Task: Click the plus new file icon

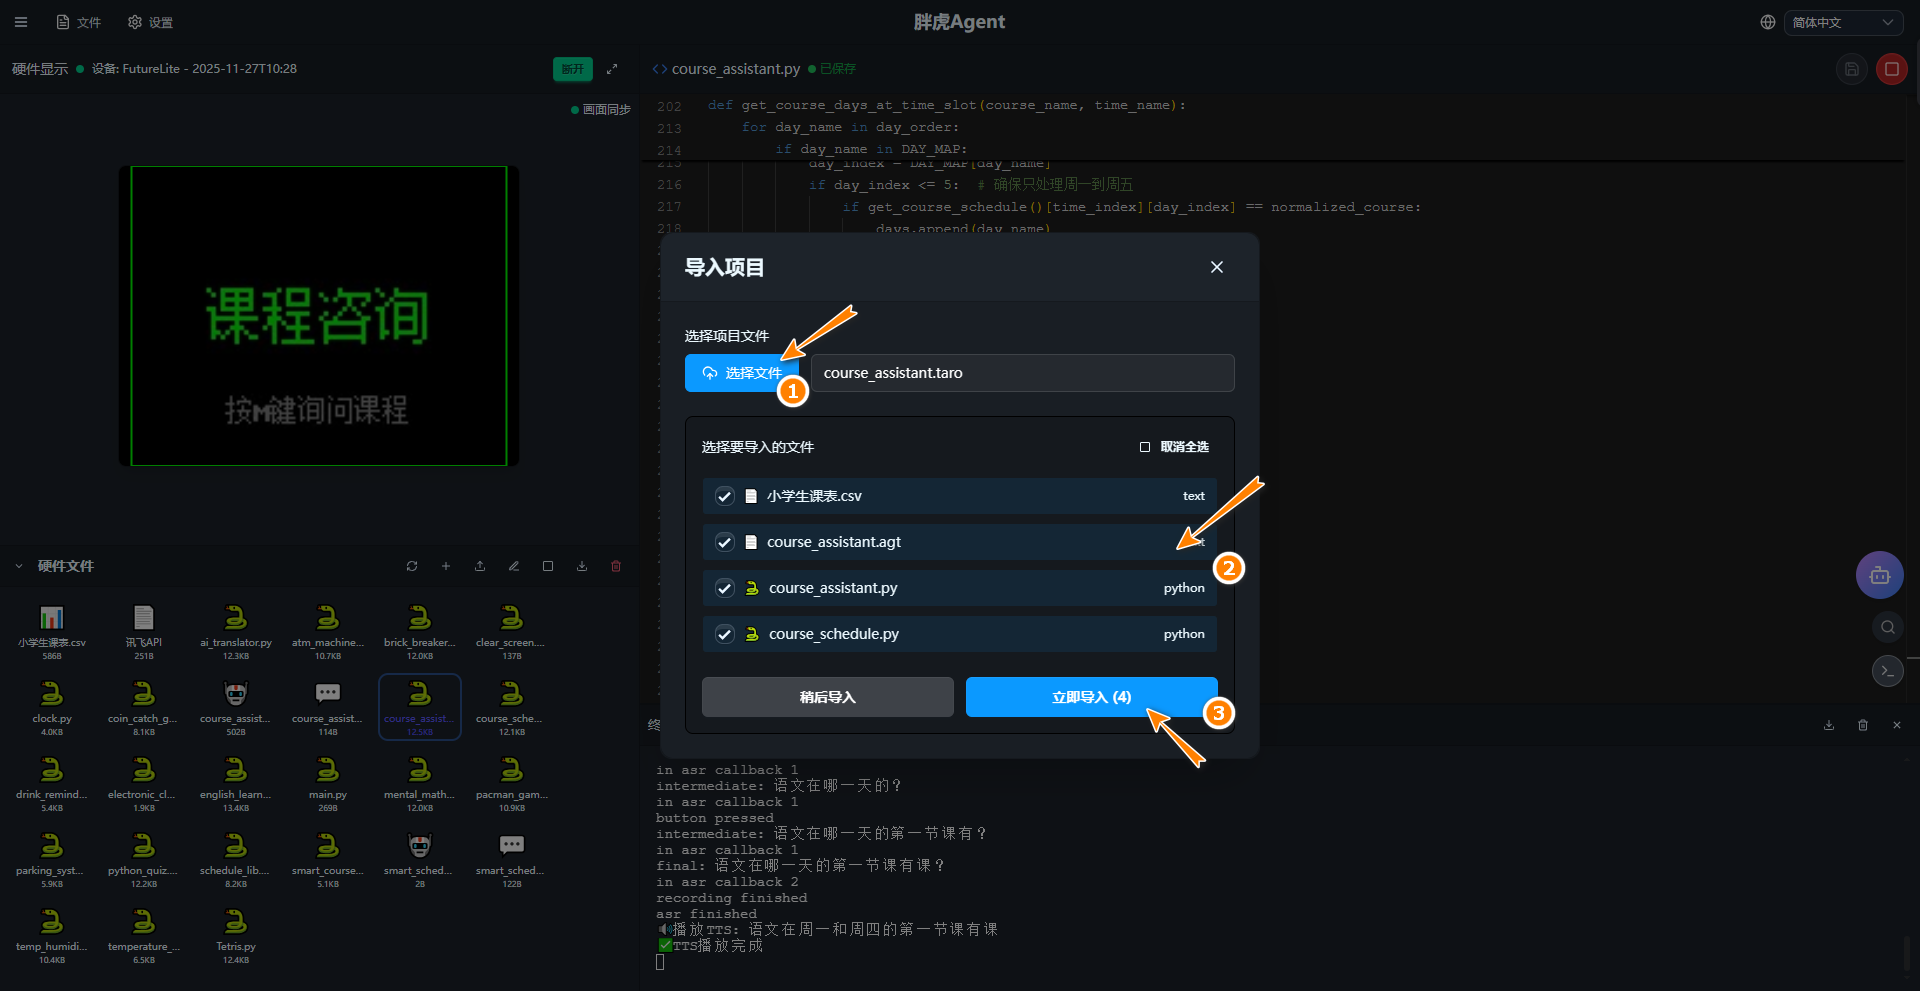Action: tap(446, 566)
